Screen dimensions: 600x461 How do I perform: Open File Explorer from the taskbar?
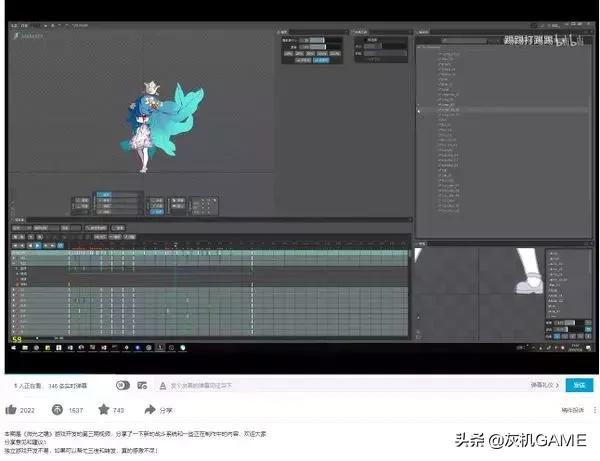pos(25,348)
